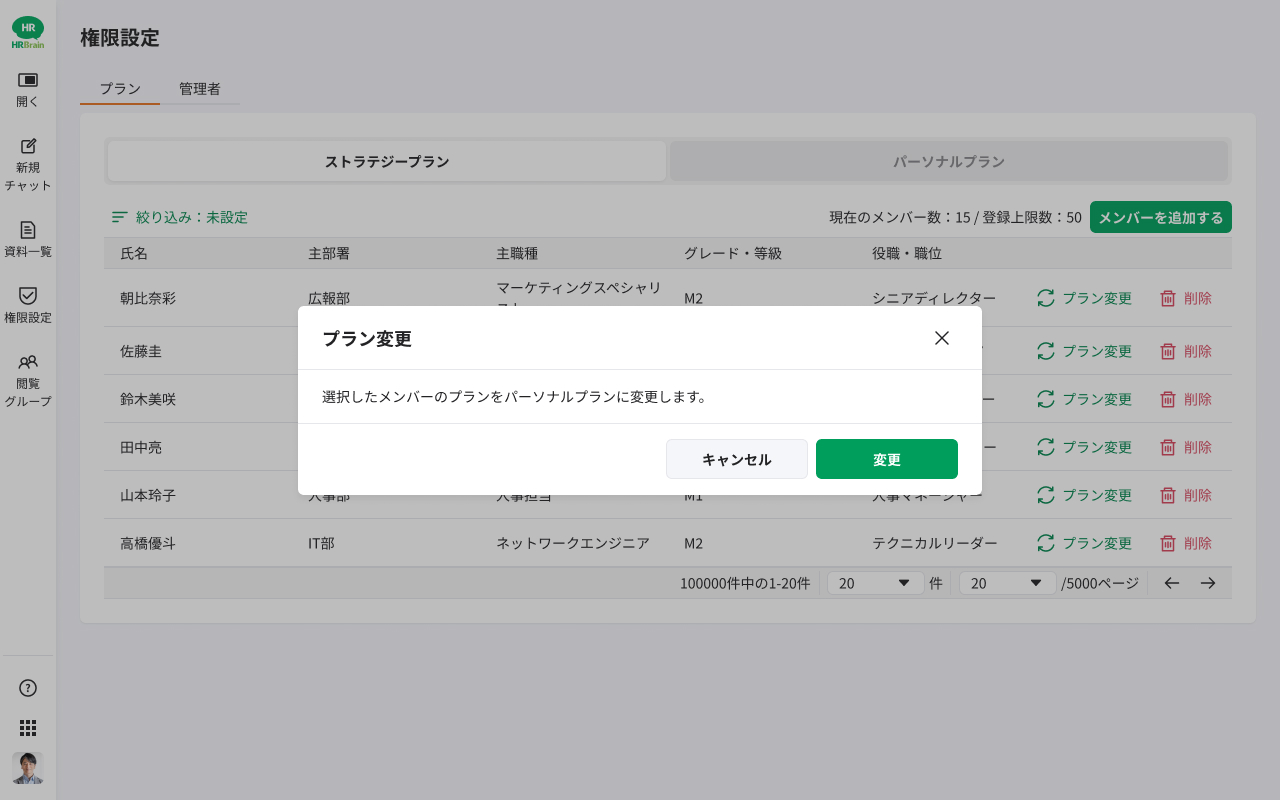
Task: Select the プラン tab
Action: tap(120, 89)
